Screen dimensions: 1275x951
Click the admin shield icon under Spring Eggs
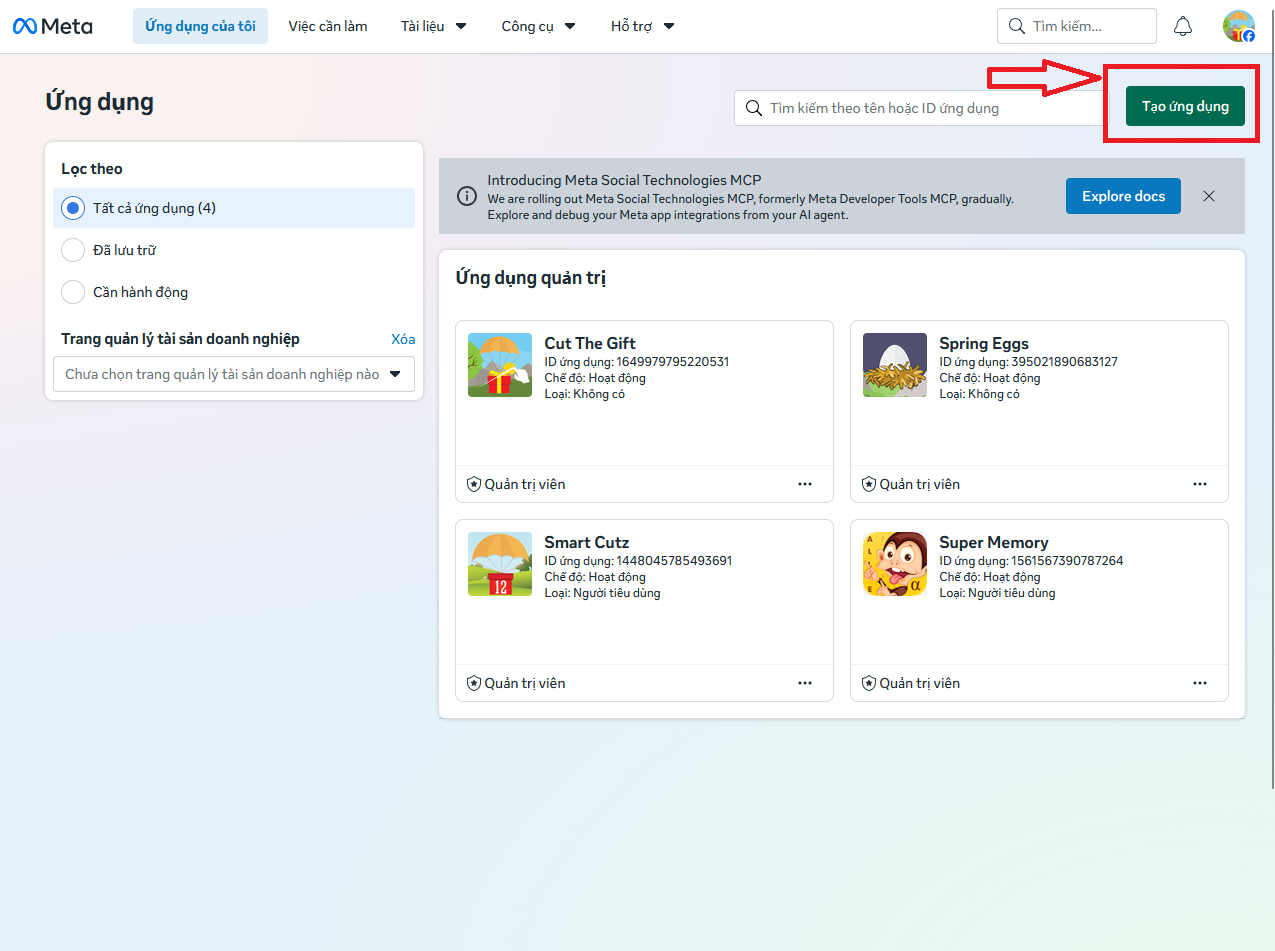[869, 484]
